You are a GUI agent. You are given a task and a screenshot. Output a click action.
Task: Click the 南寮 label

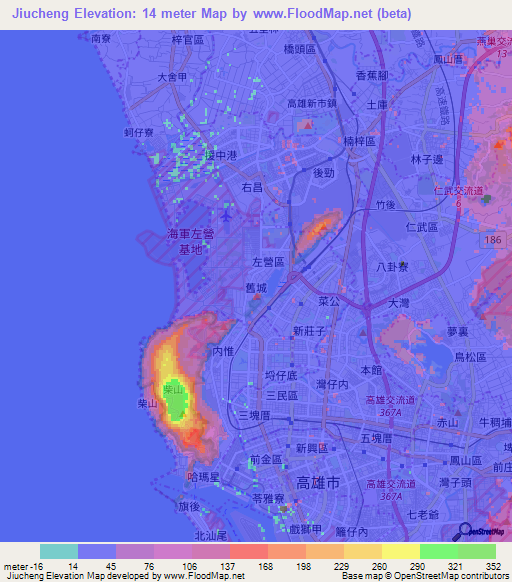pyautogui.click(x=101, y=38)
